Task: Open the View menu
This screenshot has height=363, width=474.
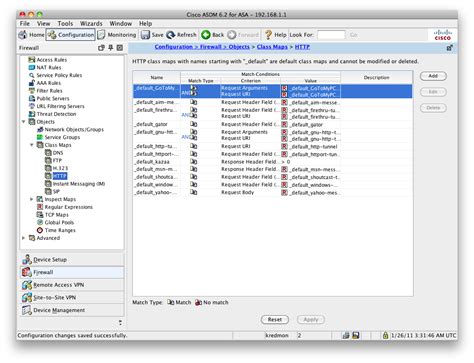Action: (44, 23)
